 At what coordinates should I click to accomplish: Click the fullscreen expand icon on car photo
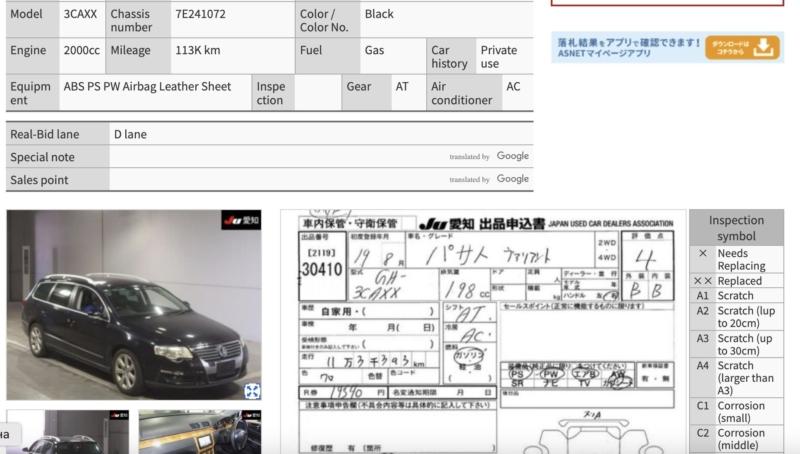pyautogui.click(x=252, y=391)
